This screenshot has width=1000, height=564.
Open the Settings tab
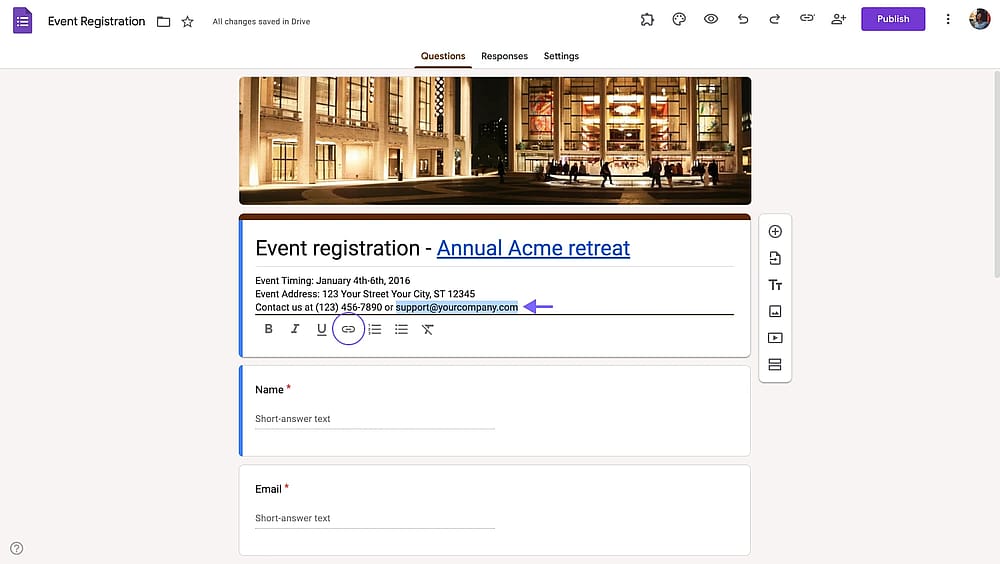click(x=561, y=56)
